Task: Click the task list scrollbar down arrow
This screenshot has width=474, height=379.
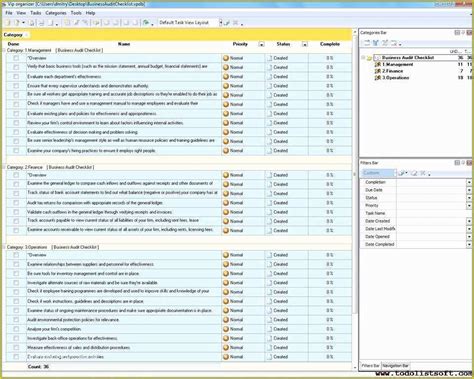Action: (x=354, y=367)
